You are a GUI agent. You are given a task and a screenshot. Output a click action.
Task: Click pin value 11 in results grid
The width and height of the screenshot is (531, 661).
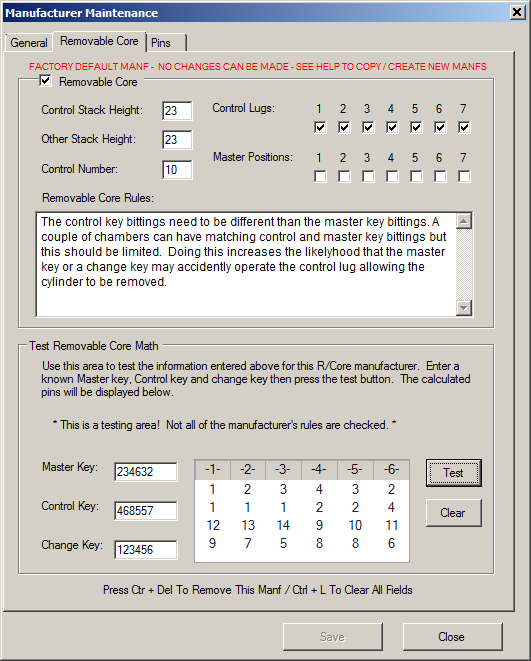(x=392, y=525)
